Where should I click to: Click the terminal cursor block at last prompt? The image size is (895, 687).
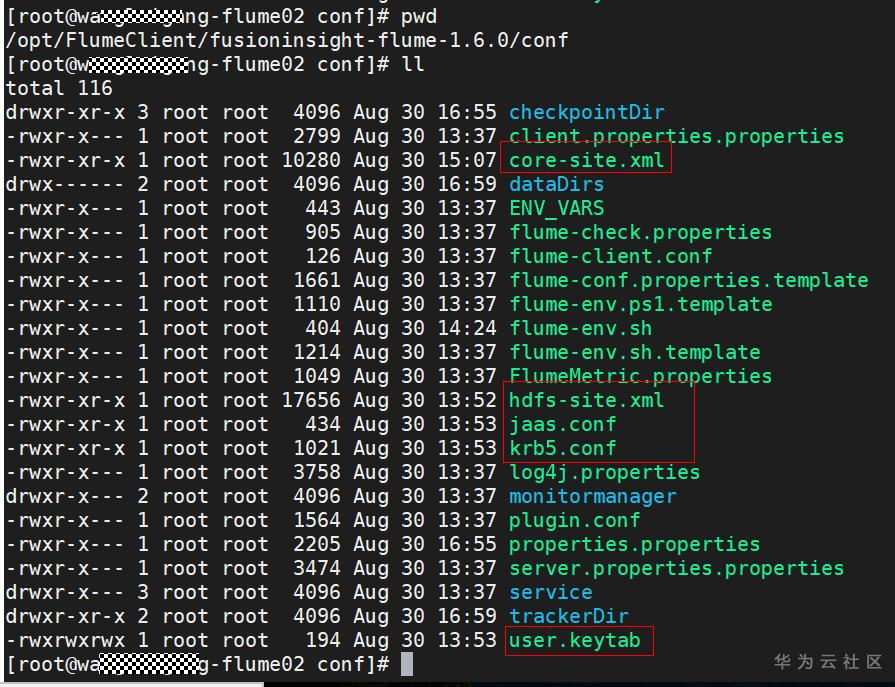coord(407,664)
